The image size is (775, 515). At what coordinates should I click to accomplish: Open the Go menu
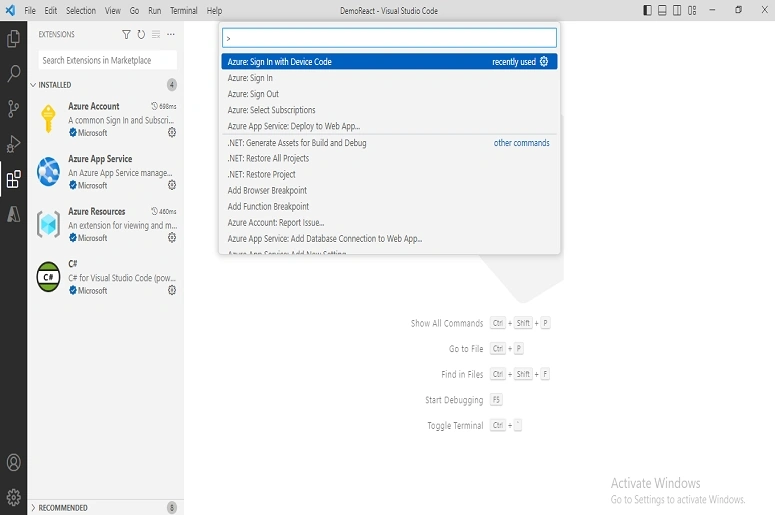click(x=134, y=10)
